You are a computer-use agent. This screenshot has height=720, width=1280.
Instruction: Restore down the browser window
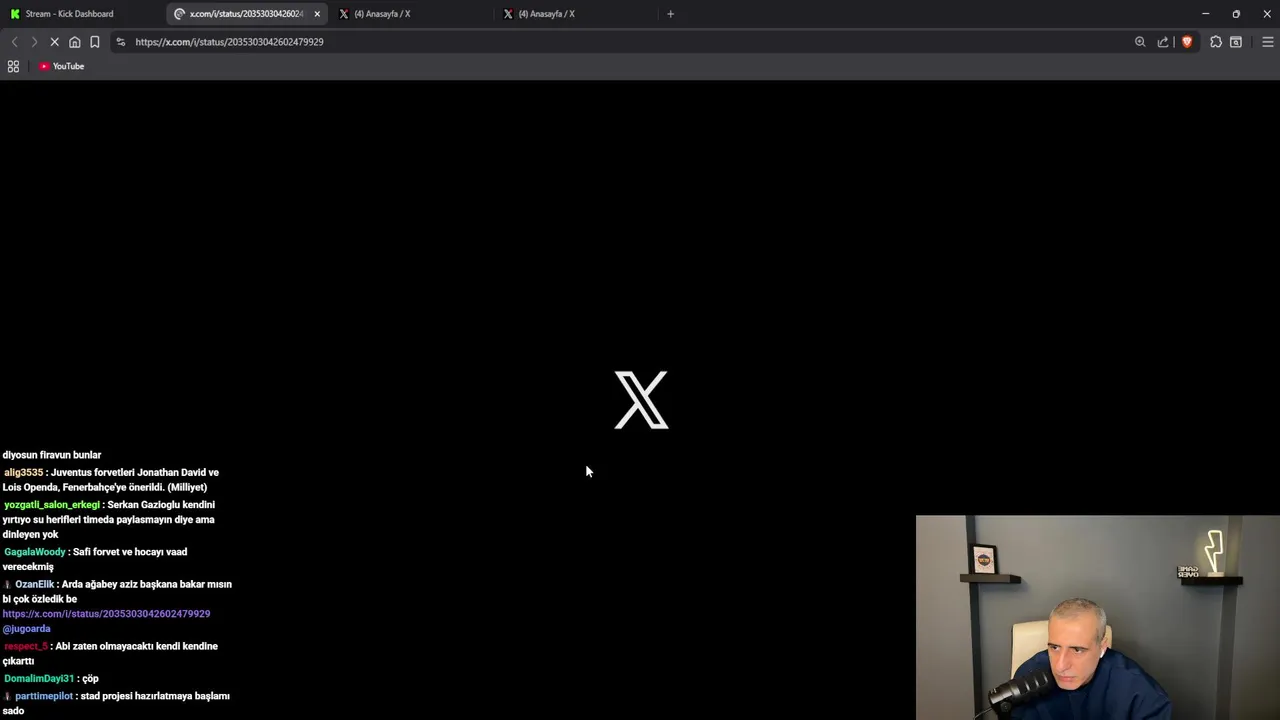1236,14
